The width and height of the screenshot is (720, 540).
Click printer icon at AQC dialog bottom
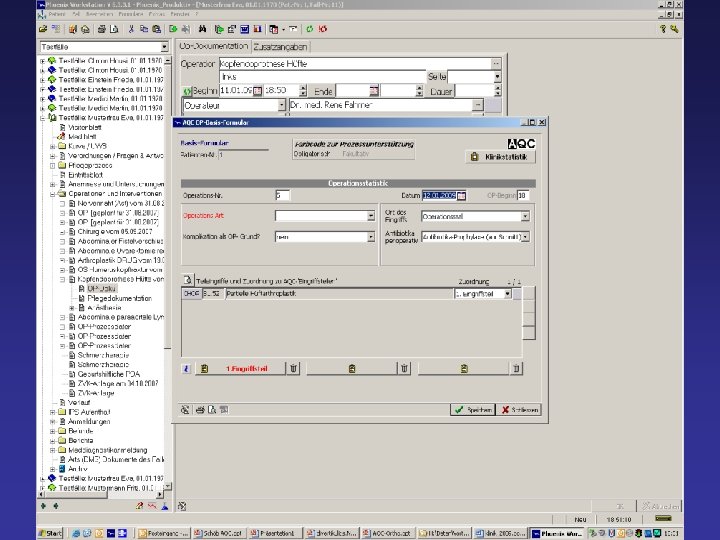click(200, 410)
